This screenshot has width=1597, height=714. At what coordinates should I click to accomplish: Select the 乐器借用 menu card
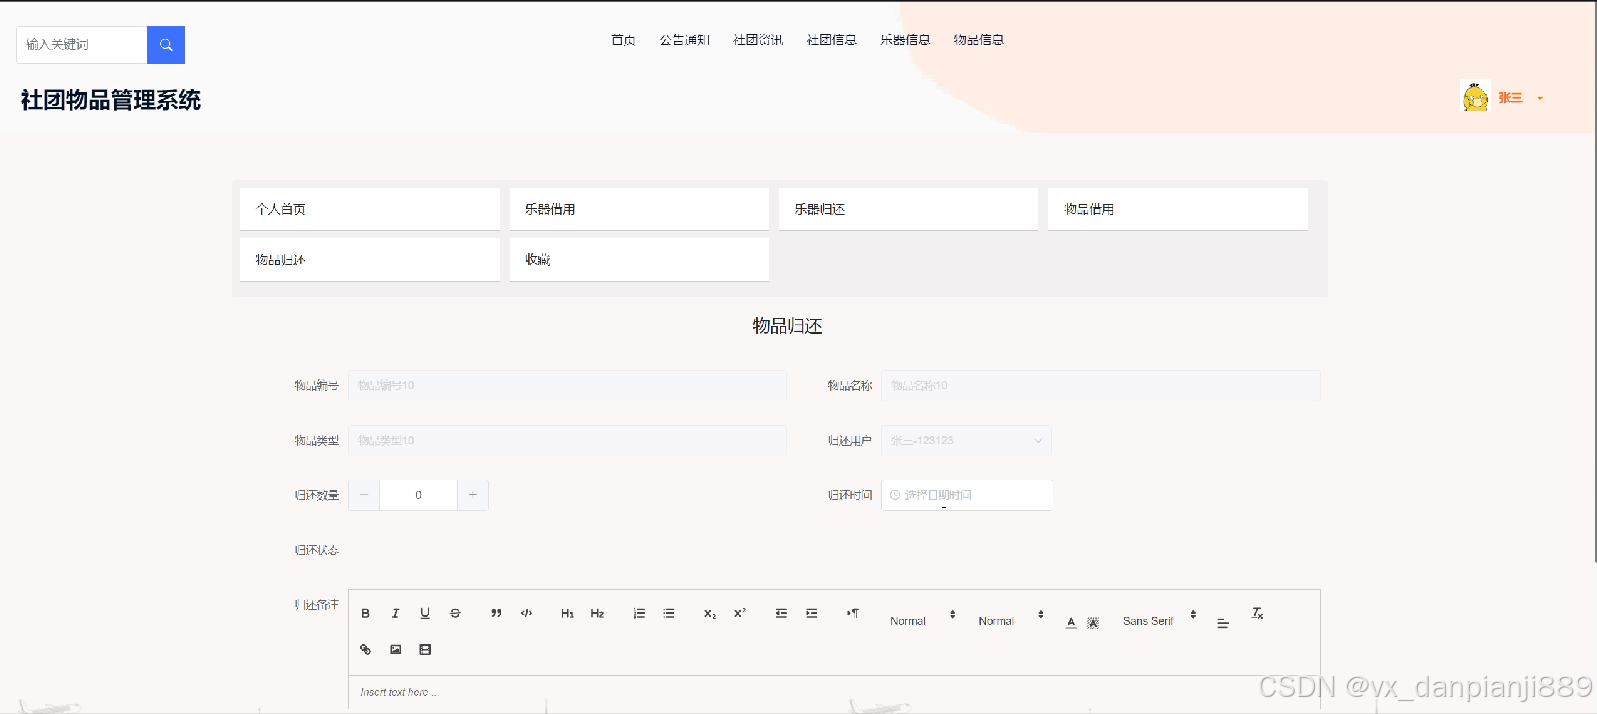click(x=639, y=209)
